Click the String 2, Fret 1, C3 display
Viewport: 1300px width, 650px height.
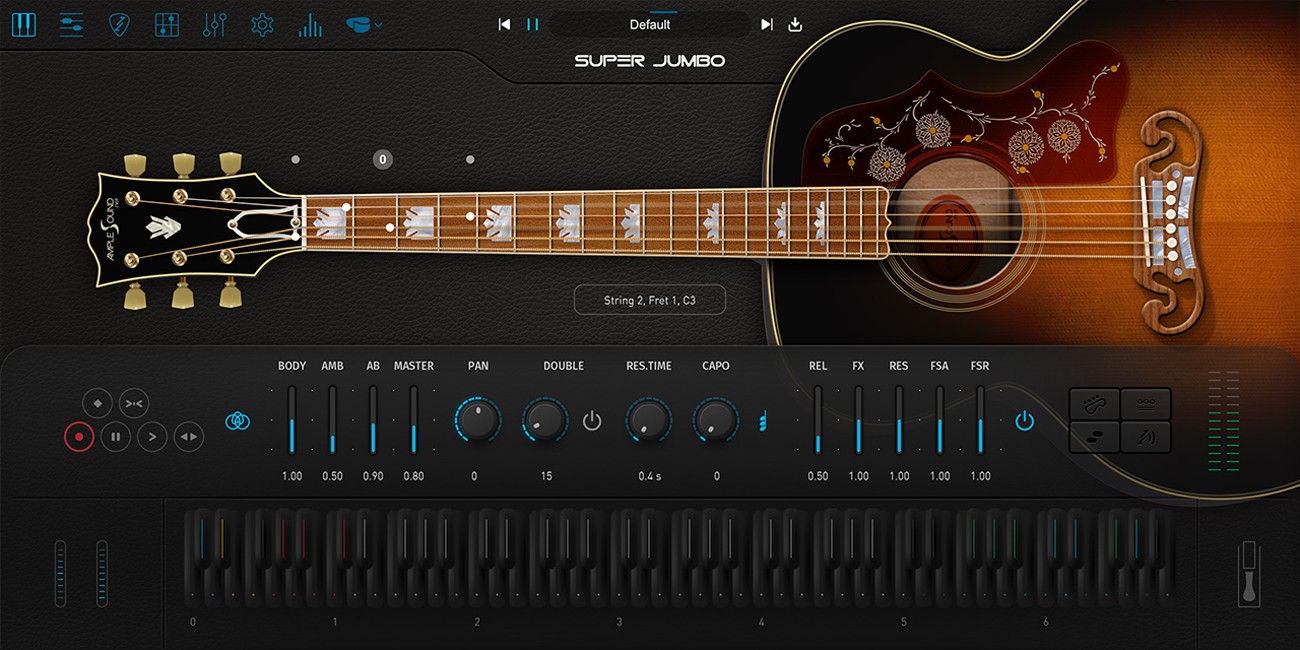(650, 300)
